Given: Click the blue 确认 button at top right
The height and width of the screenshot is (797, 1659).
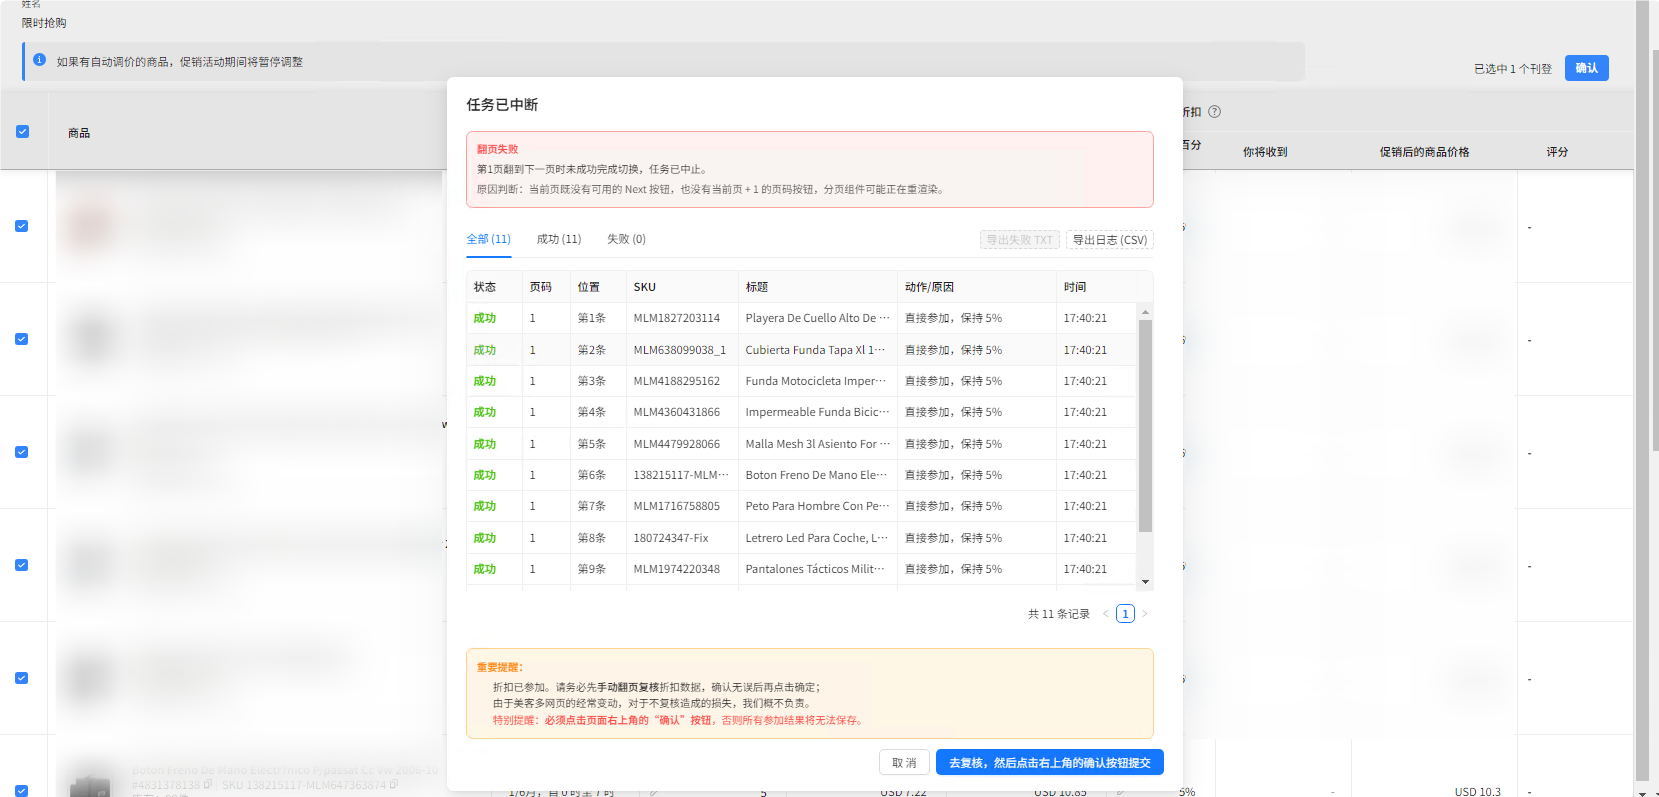Looking at the screenshot, I should click(1587, 68).
